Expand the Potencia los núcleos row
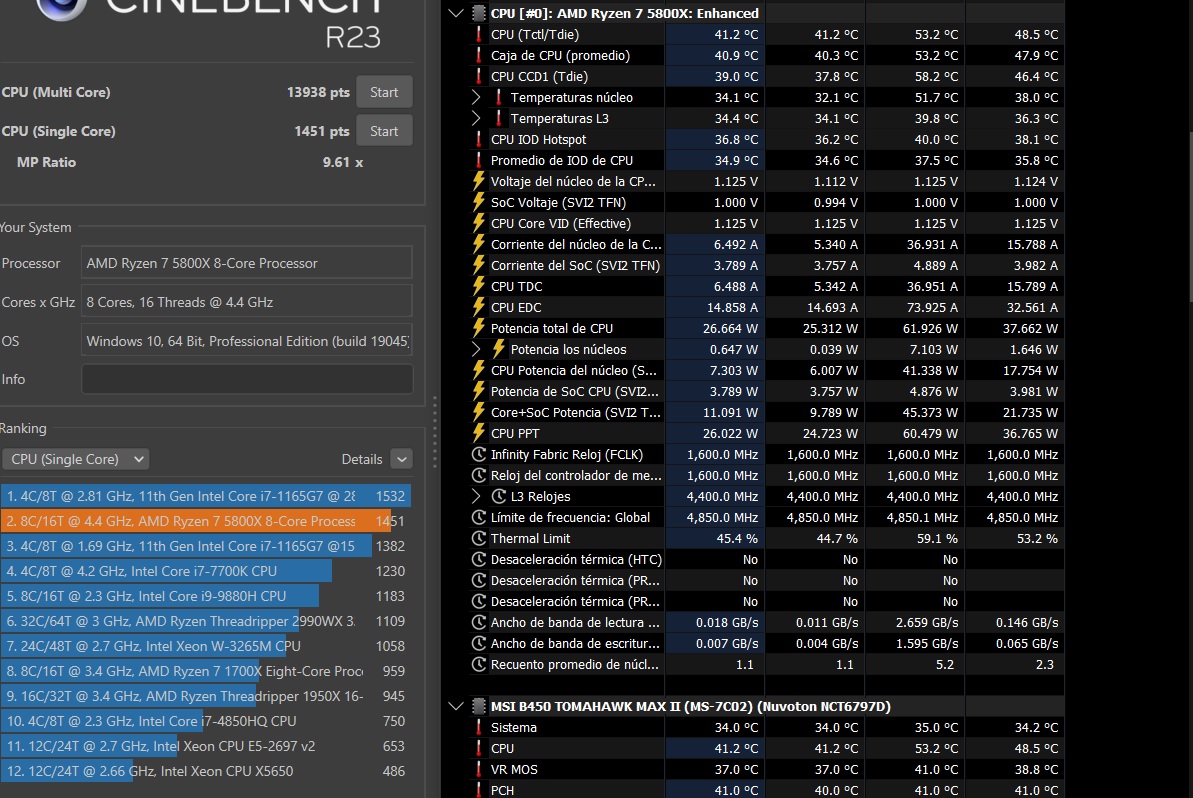The height and width of the screenshot is (798, 1193). pyautogui.click(x=476, y=349)
